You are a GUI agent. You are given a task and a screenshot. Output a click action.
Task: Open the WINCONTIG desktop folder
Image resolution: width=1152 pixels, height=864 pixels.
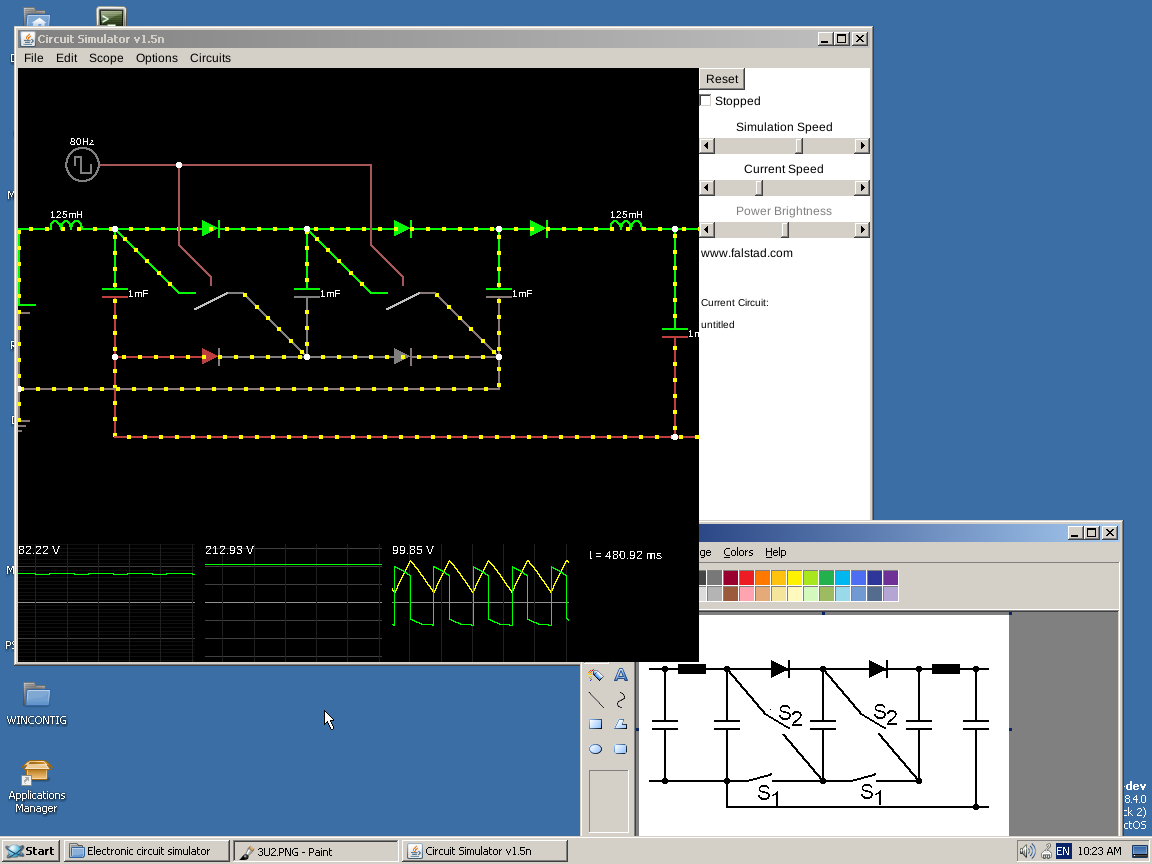(37, 703)
